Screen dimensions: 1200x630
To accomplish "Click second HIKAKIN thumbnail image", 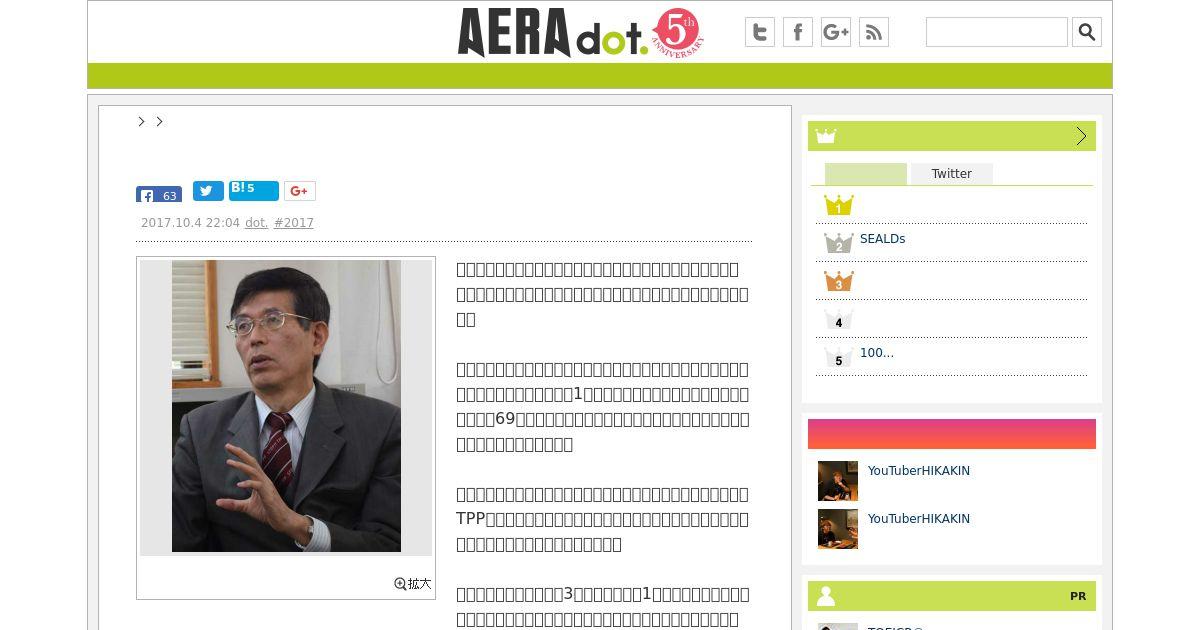I will (838, 529).
